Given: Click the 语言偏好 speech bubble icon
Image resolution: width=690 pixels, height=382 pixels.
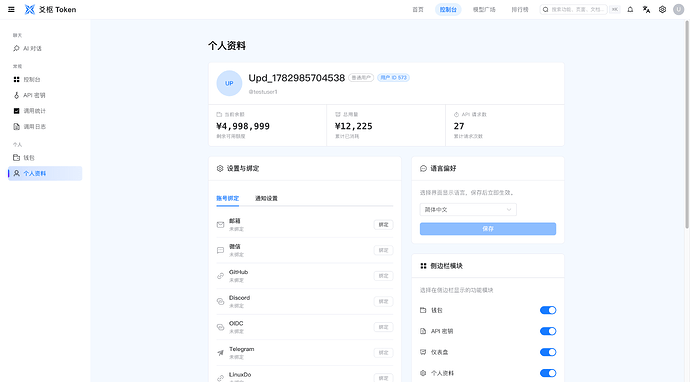Looking at the screenshot, I should click(x=423, y=169).
